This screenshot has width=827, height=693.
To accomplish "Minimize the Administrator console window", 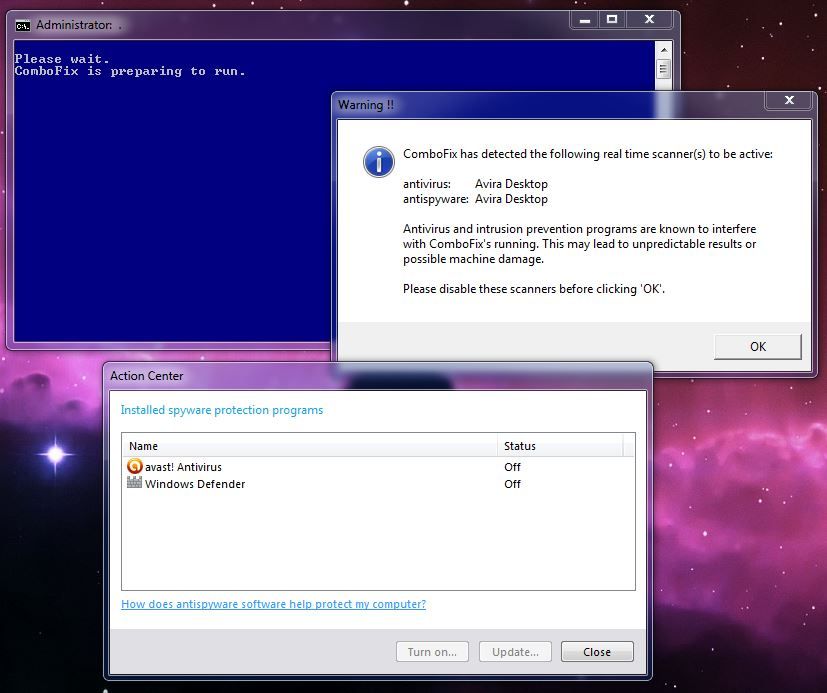I will [585, 20].
